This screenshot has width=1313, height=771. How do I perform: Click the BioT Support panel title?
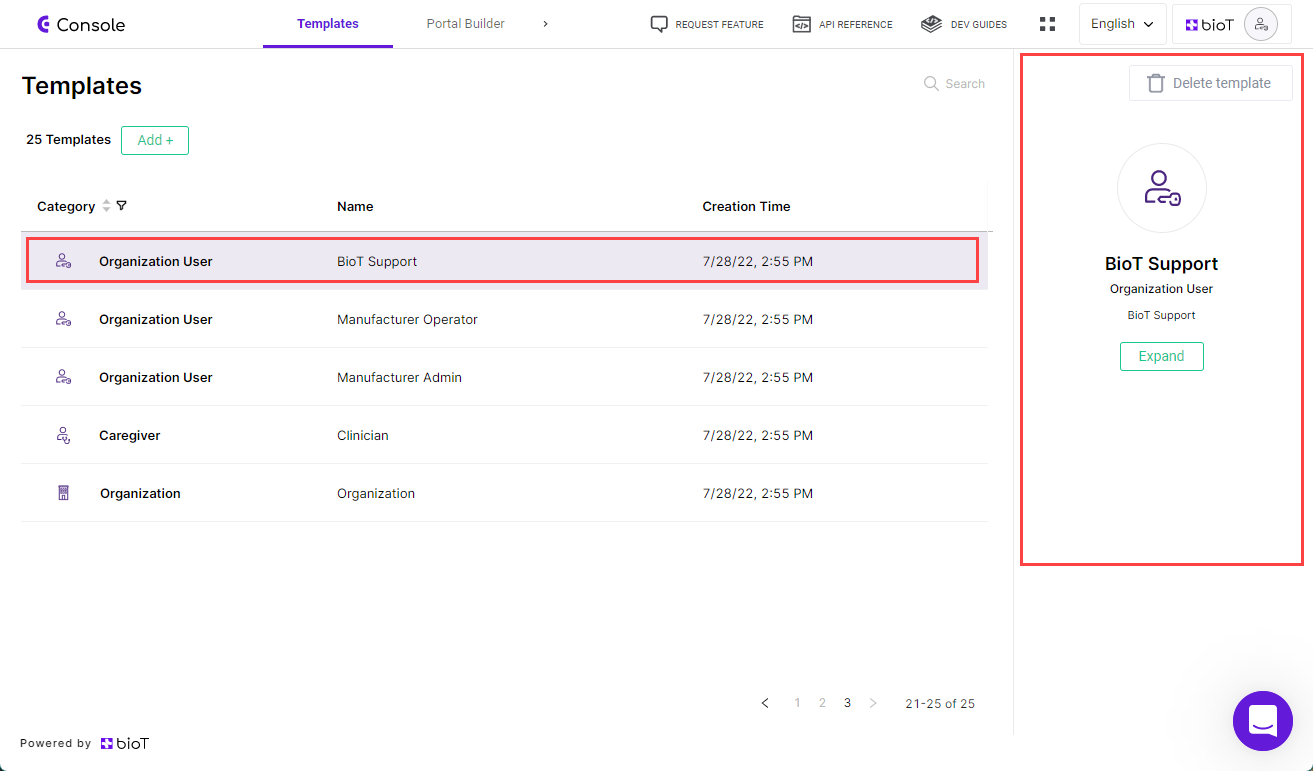click(1161, 264)
